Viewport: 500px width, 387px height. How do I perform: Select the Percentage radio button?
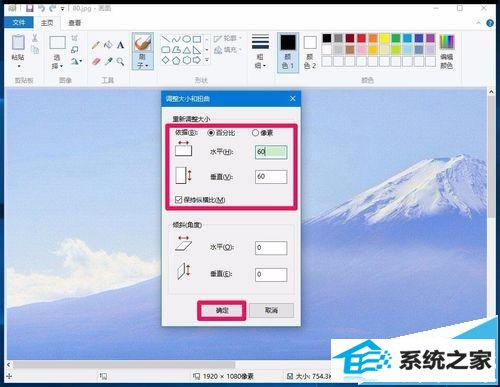click(211, 133)
